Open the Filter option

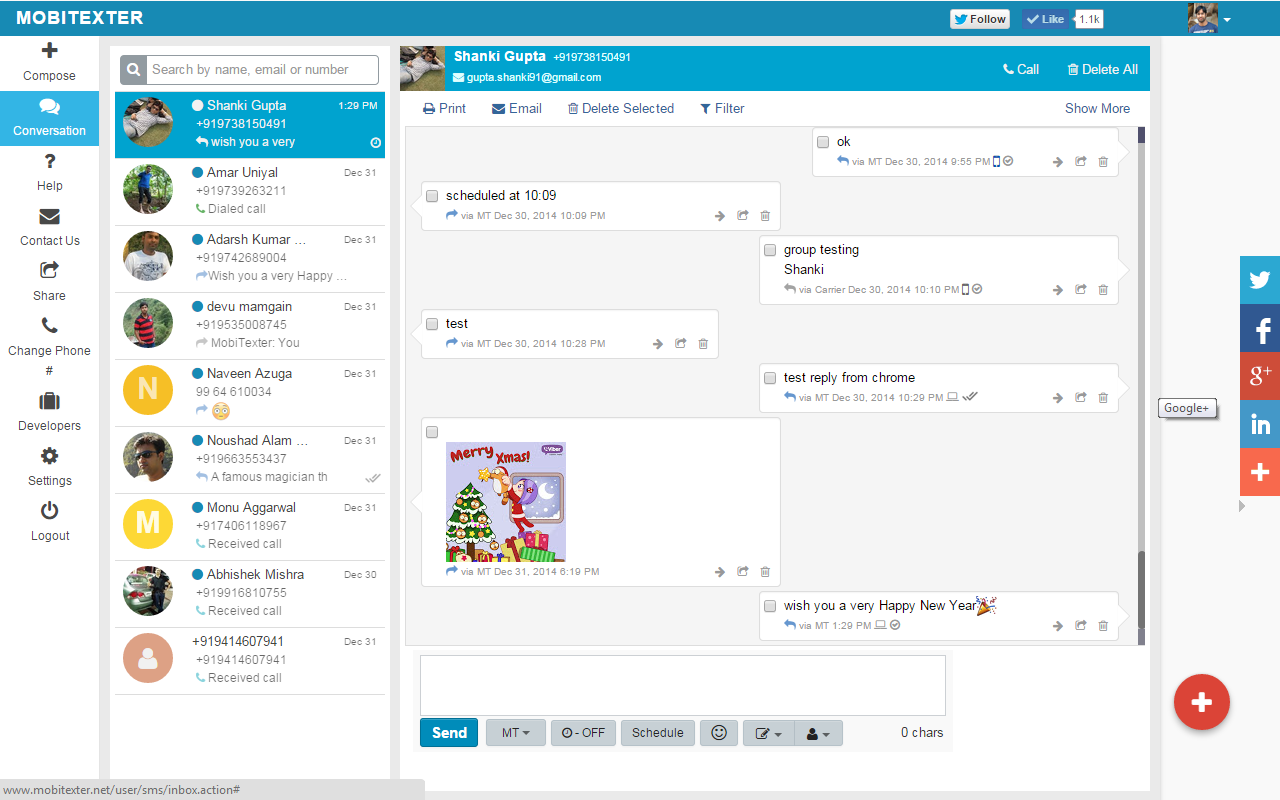(722, 108)
